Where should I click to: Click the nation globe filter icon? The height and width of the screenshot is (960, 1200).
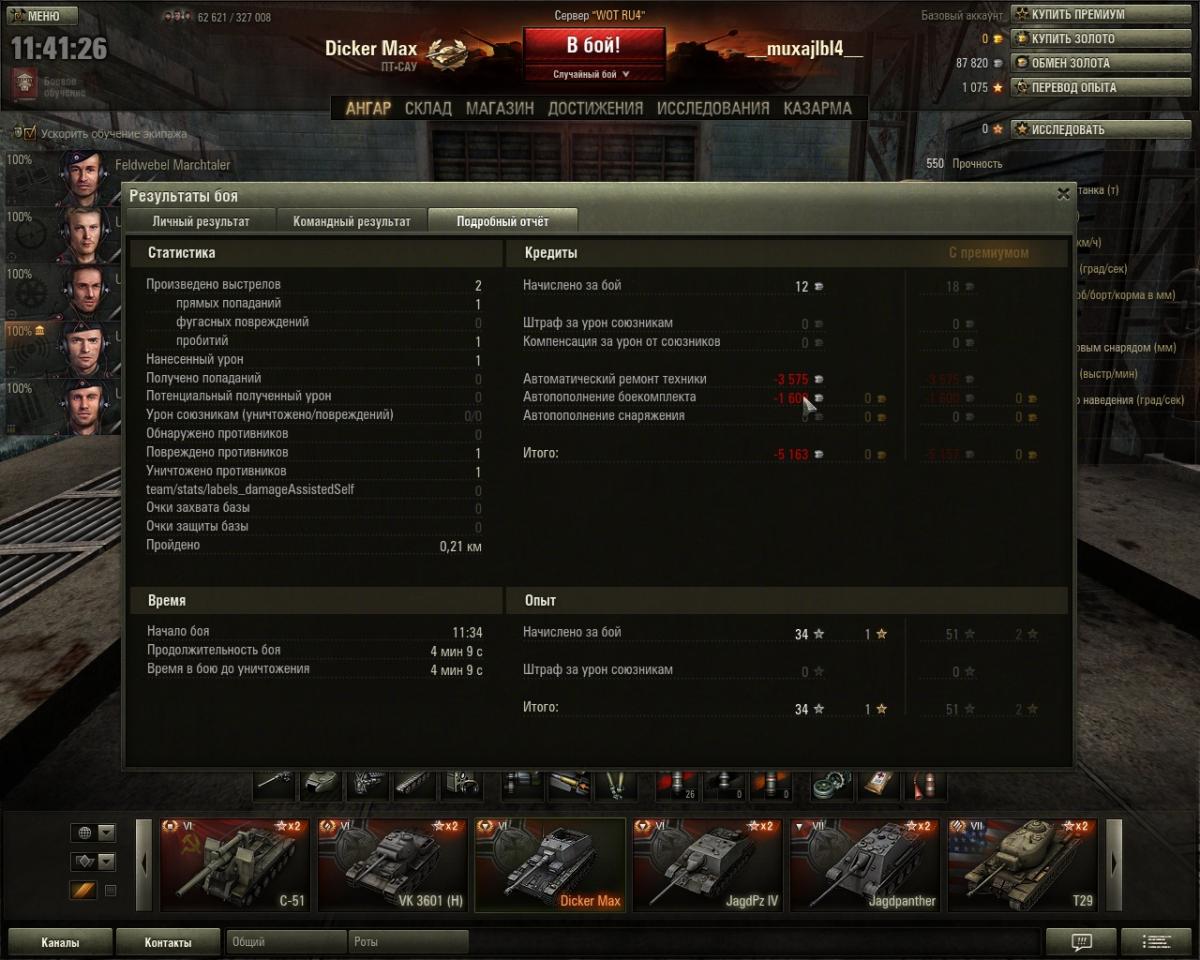click(x=84, y=833)
